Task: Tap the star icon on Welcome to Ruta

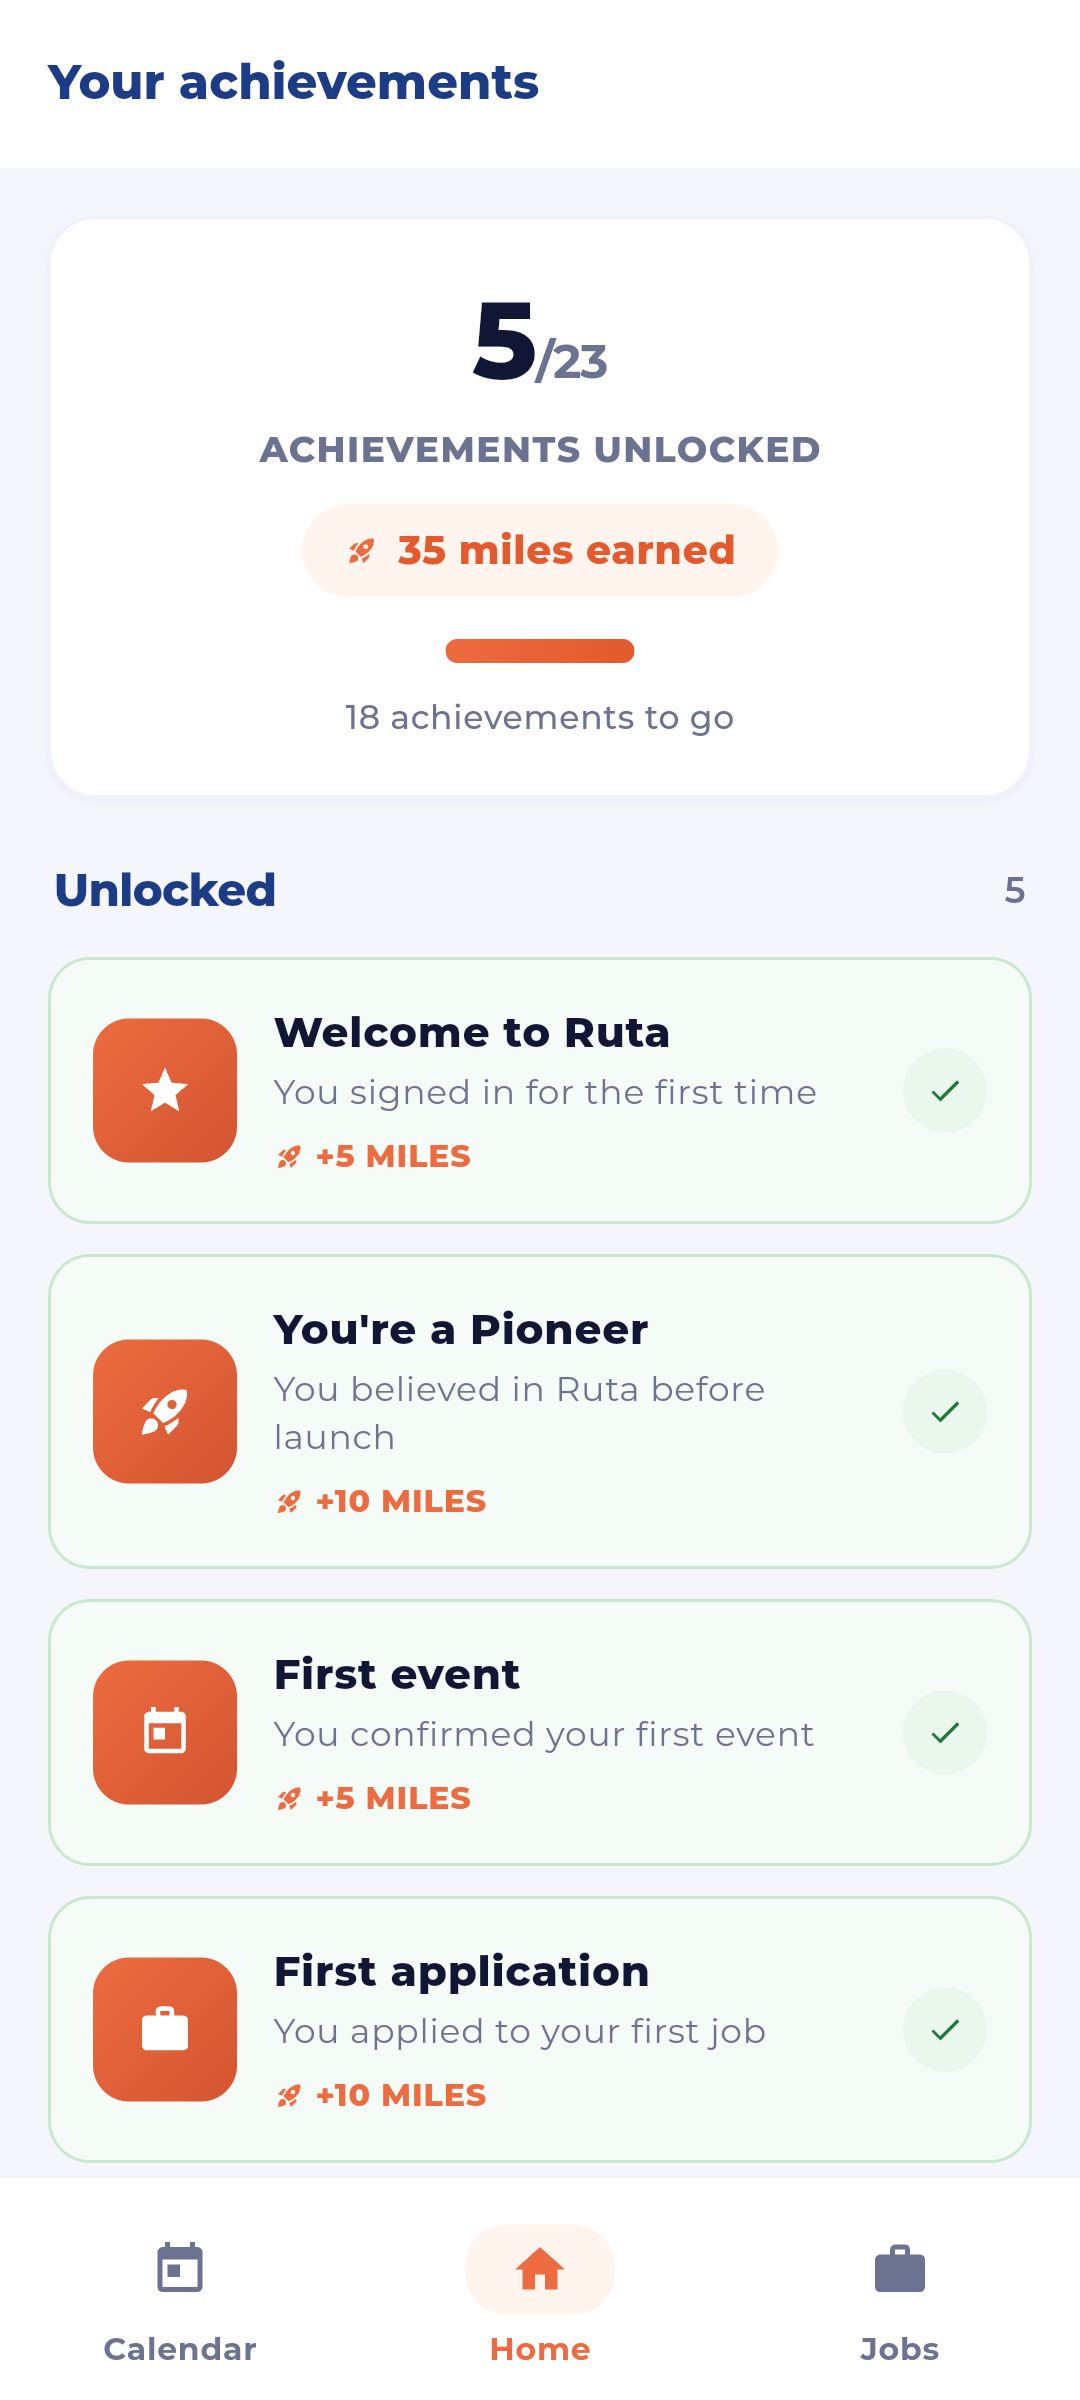Action: point(165,1090)
